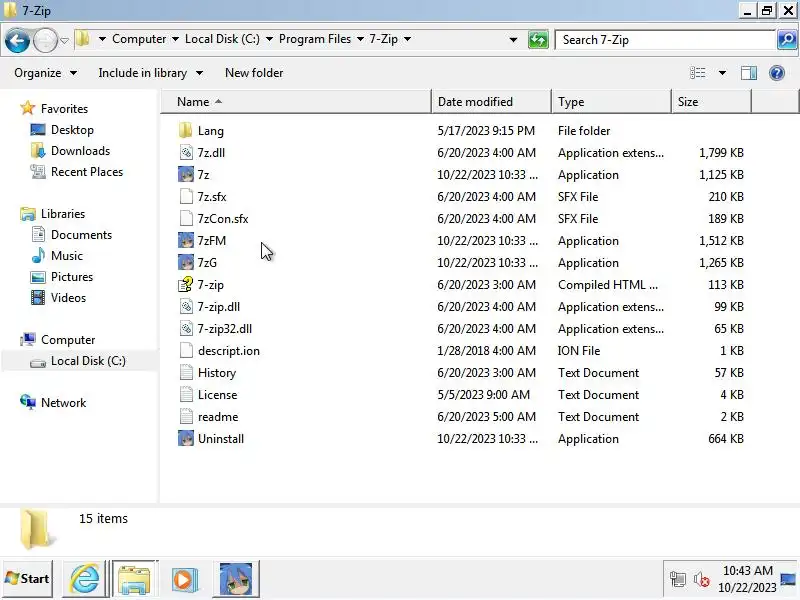Click in the Search 7-Zip field

click(x=665, y=40)
